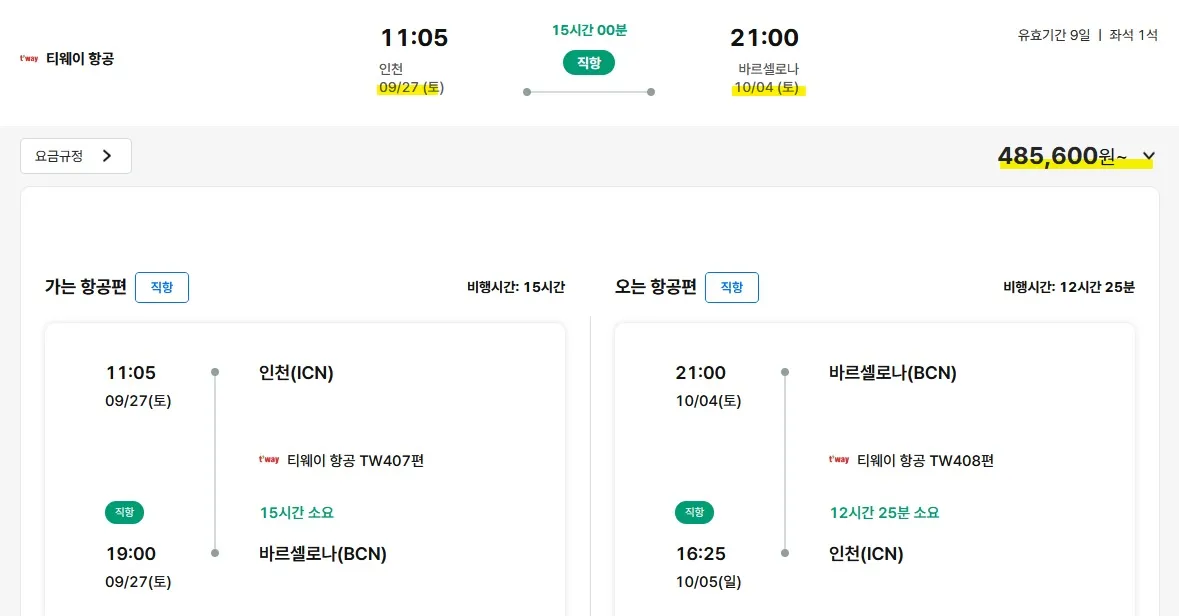Viewport: 1179px width, 616px height.
Task: Click the green 직항 badge under flight duration
Action: pos(588,62)
